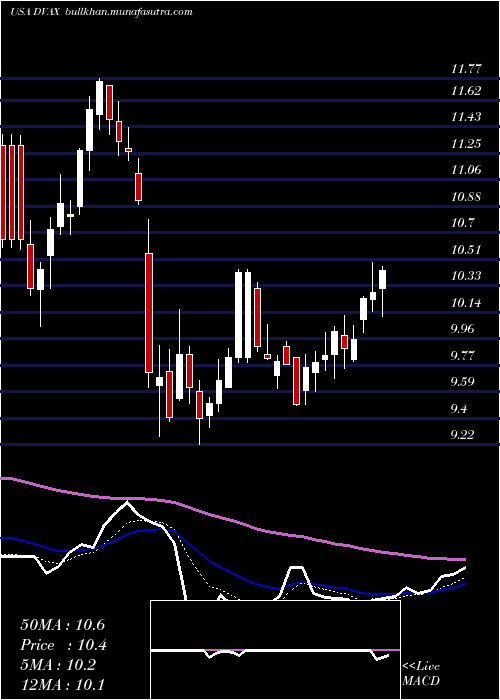Click the 10.7 price axis label

click(462, 223)
